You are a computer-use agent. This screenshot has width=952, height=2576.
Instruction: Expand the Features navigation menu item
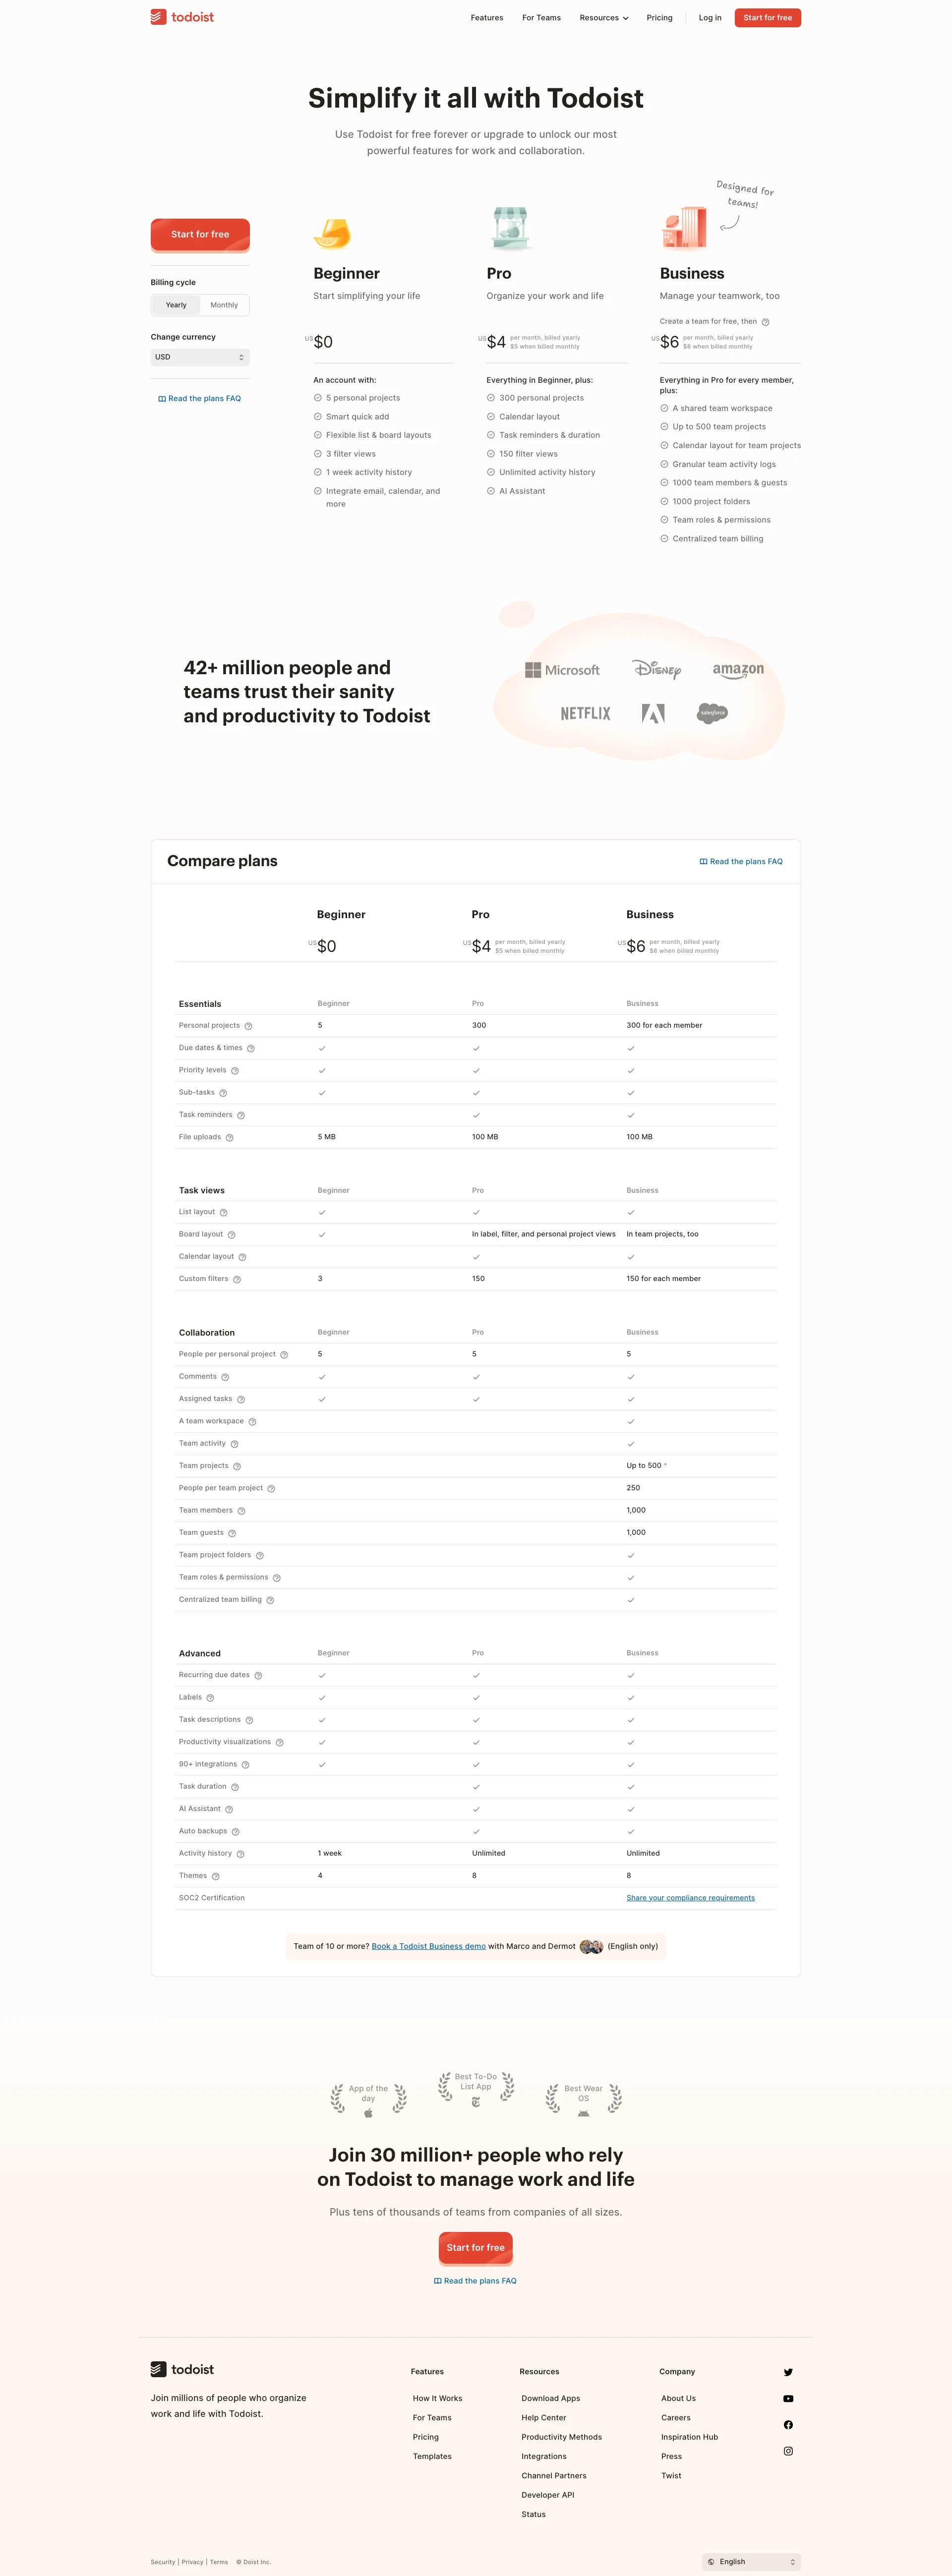[x=485, y=16]
